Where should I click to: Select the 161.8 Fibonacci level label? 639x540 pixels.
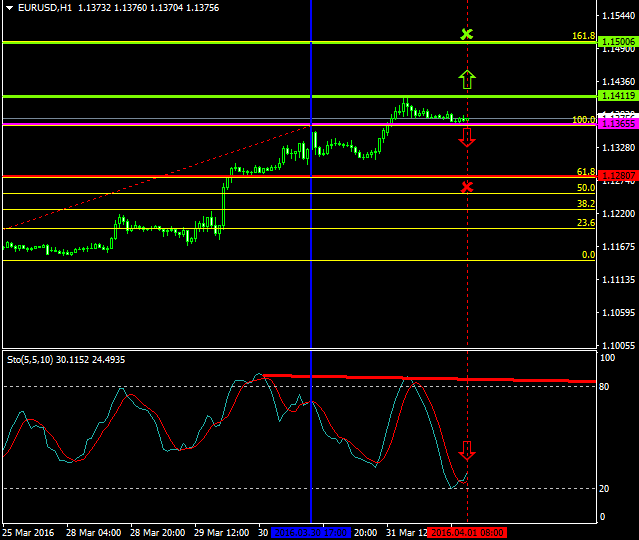tap(584, 36)
